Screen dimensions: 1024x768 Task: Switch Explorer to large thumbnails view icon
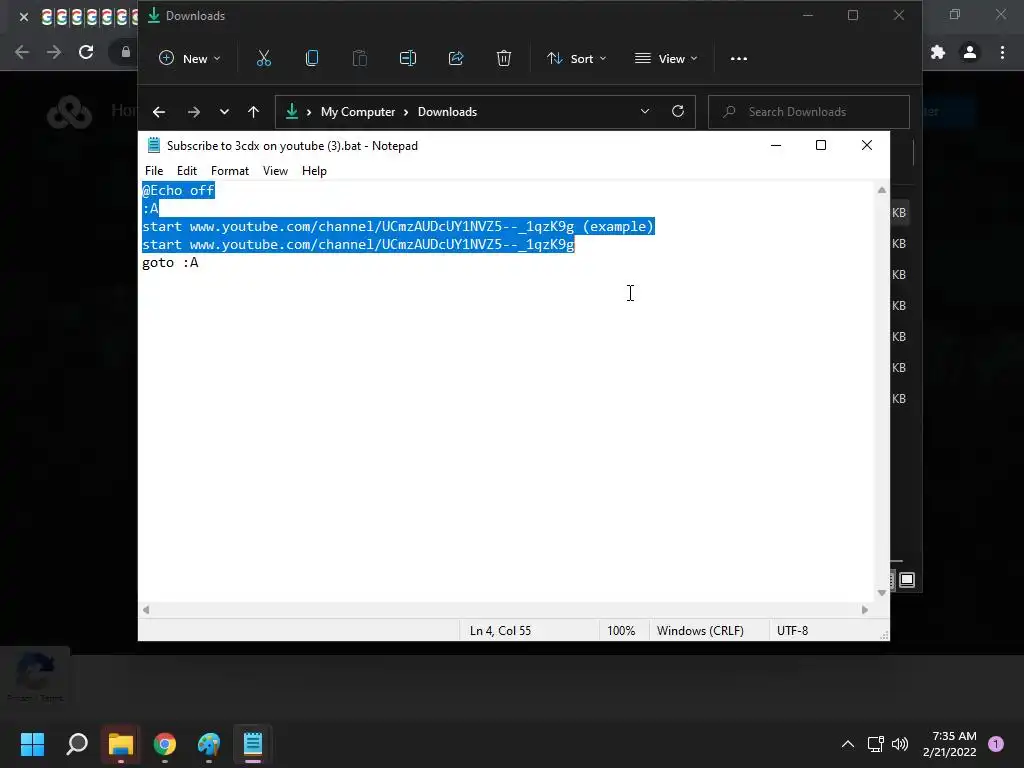(907, 580)
